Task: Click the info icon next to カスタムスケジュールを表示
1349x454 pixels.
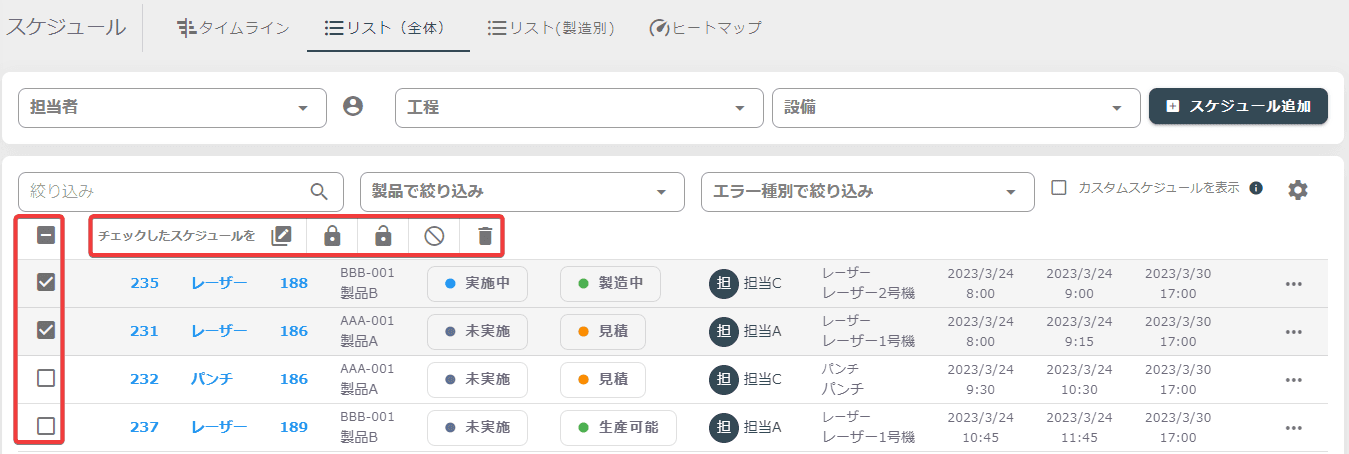Action: (1256, 188)
